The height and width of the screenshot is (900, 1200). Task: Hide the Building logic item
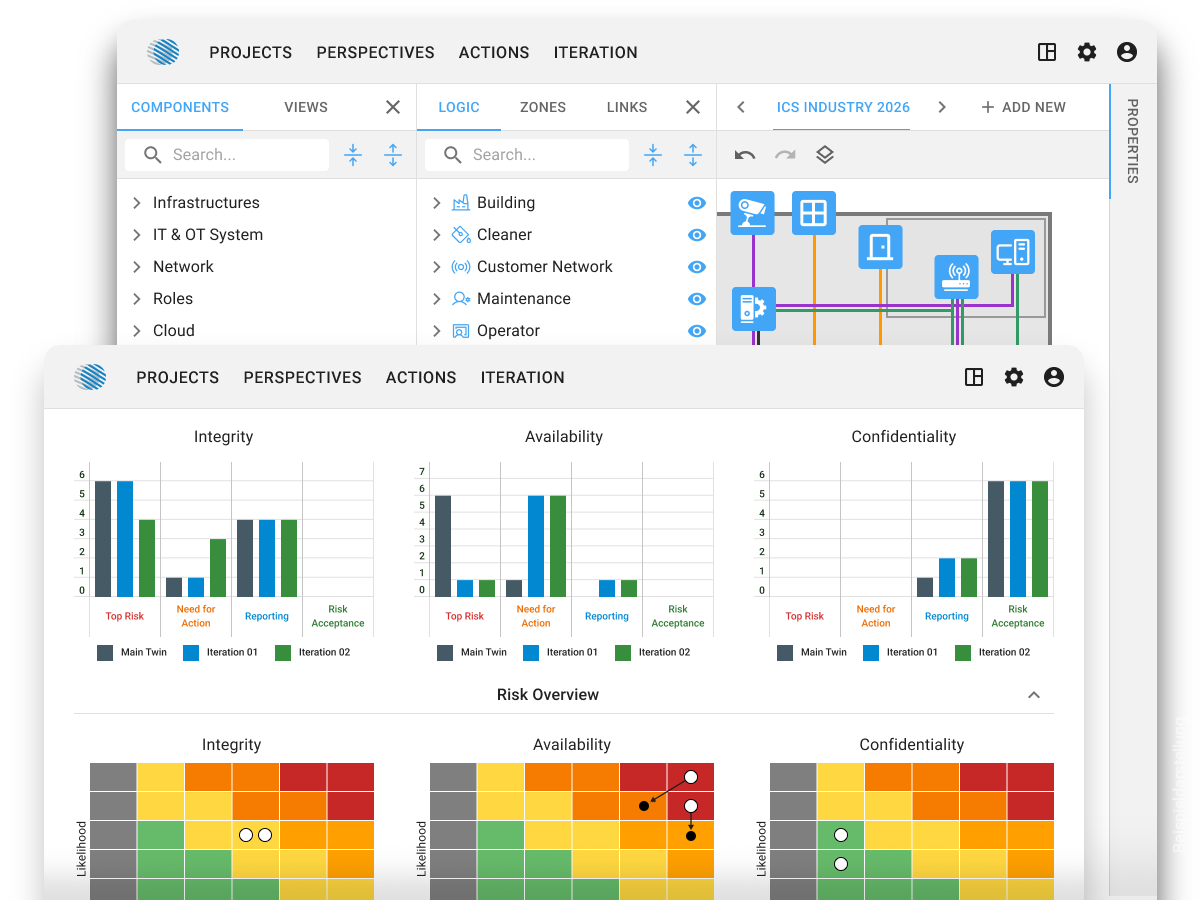(697, 203)
